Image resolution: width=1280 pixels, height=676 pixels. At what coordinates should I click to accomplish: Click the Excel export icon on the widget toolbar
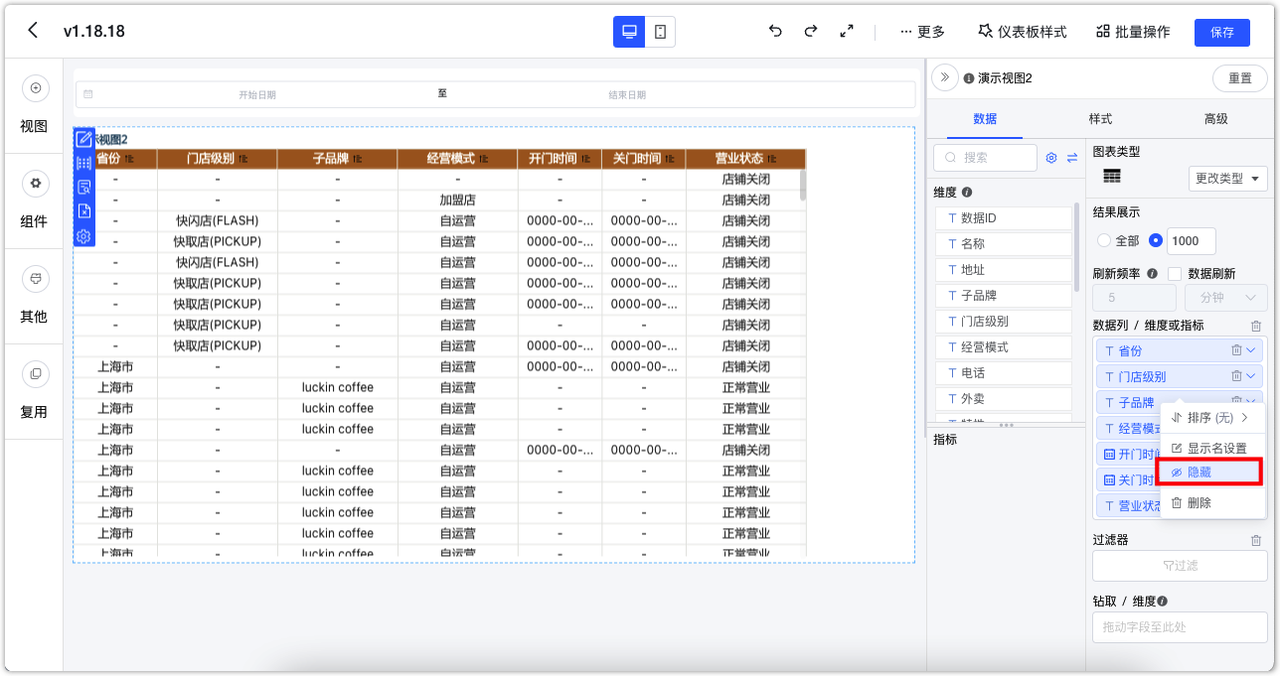tap(84, 211)
